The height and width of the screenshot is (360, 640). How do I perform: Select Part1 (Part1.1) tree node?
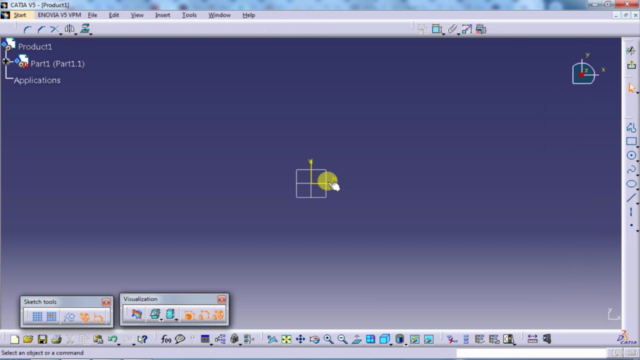coord(58,64)
